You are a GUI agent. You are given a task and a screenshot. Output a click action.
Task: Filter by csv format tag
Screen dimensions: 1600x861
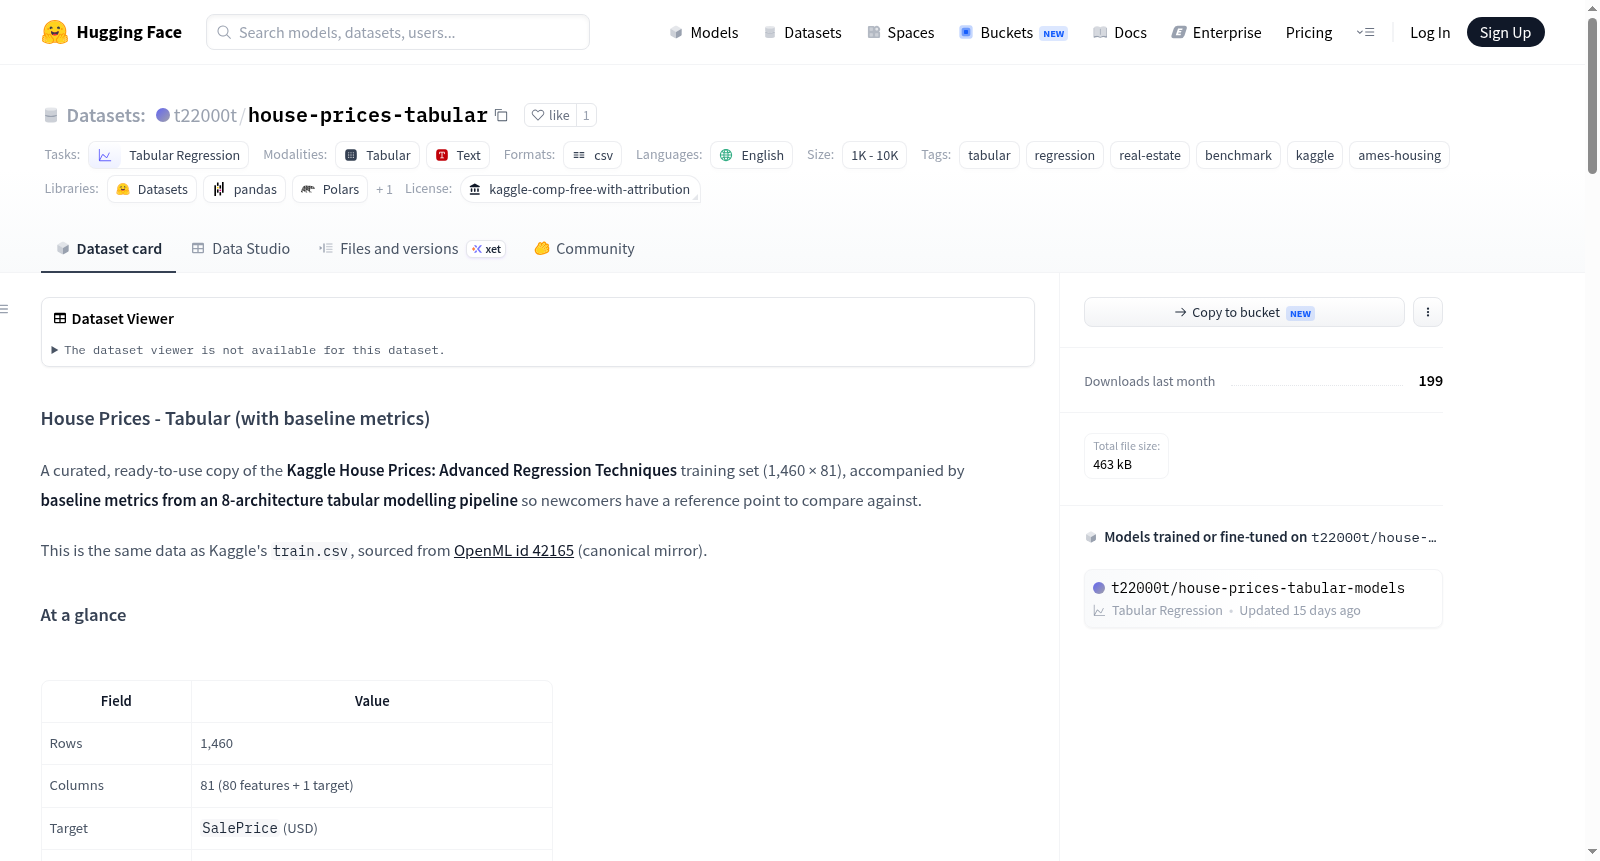point(593,155)
